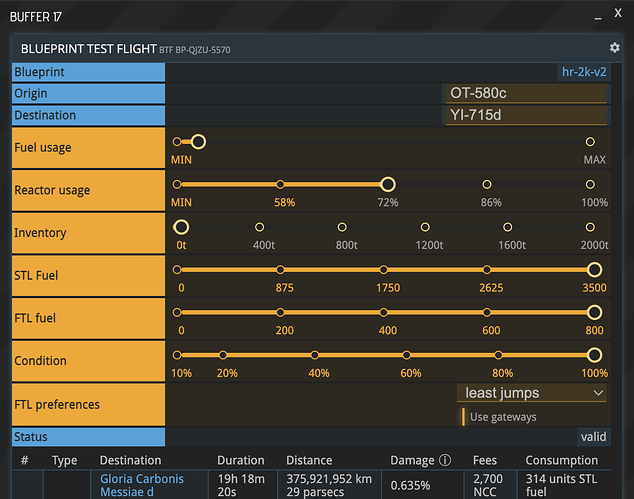Image resolution: width=634 pixels, height=499 pixels.
Task: Click the STL Fuel handle at 3500
Action: pyautogui.click(x=594, y=270)
